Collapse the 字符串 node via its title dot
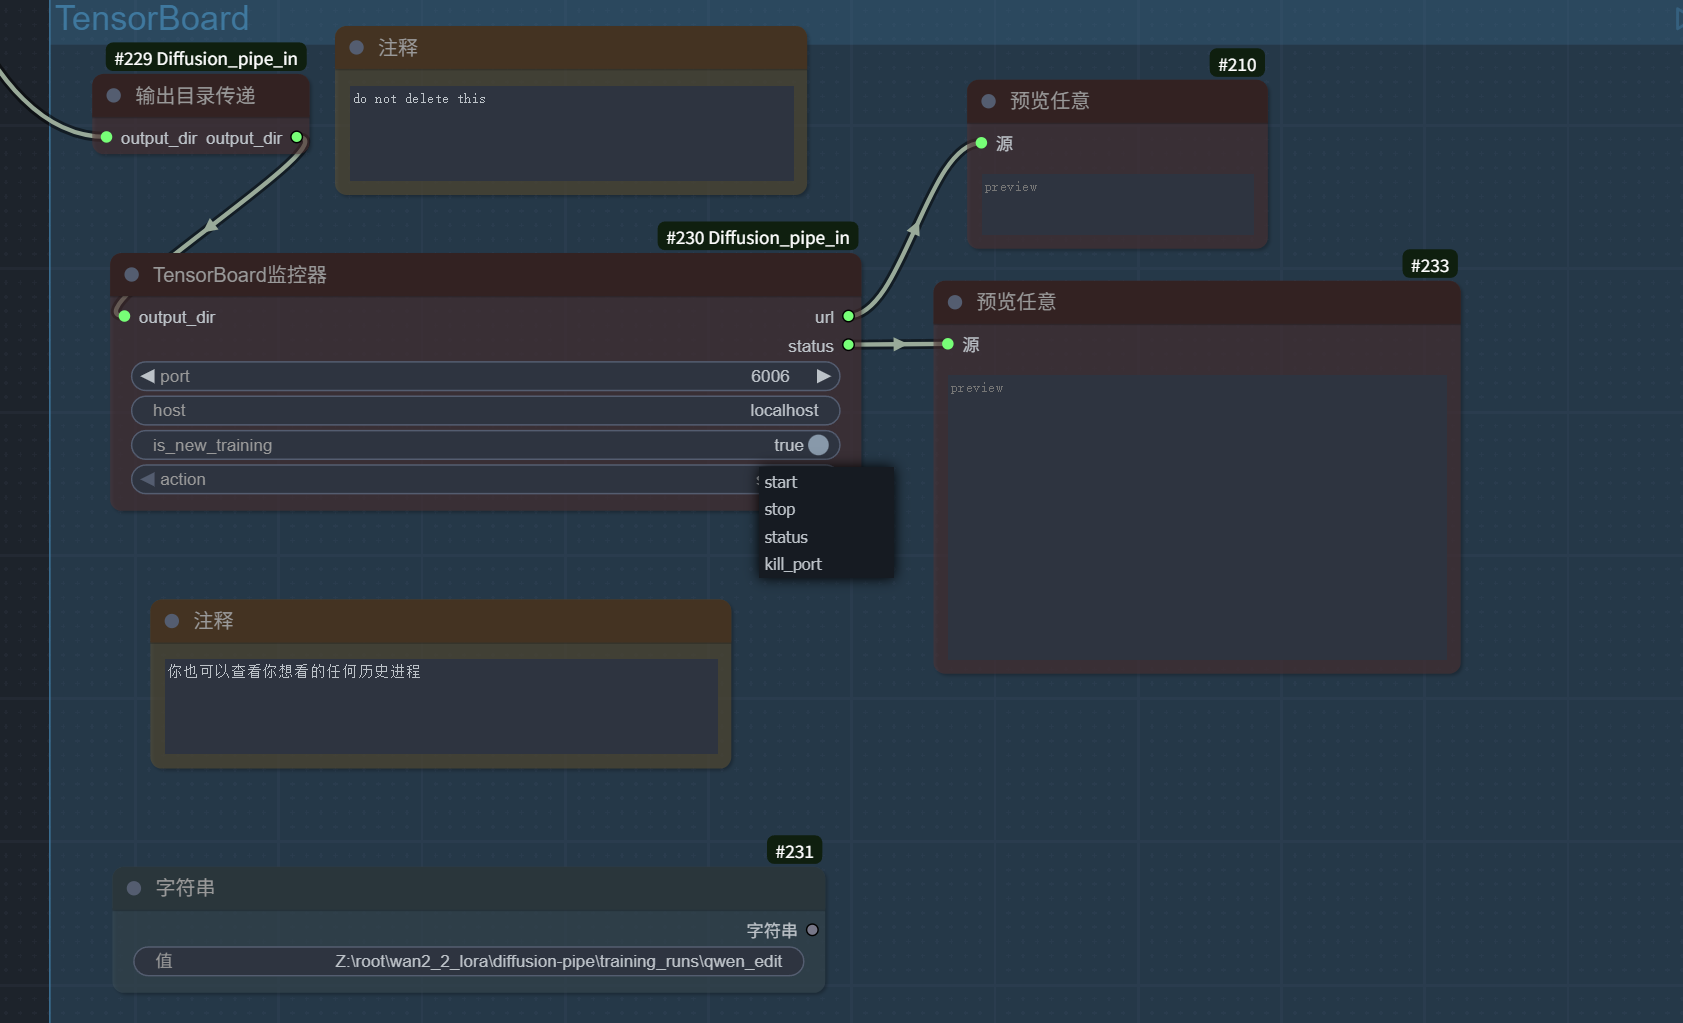This screenshot has height=1023, width=1683. pos(134,888)
